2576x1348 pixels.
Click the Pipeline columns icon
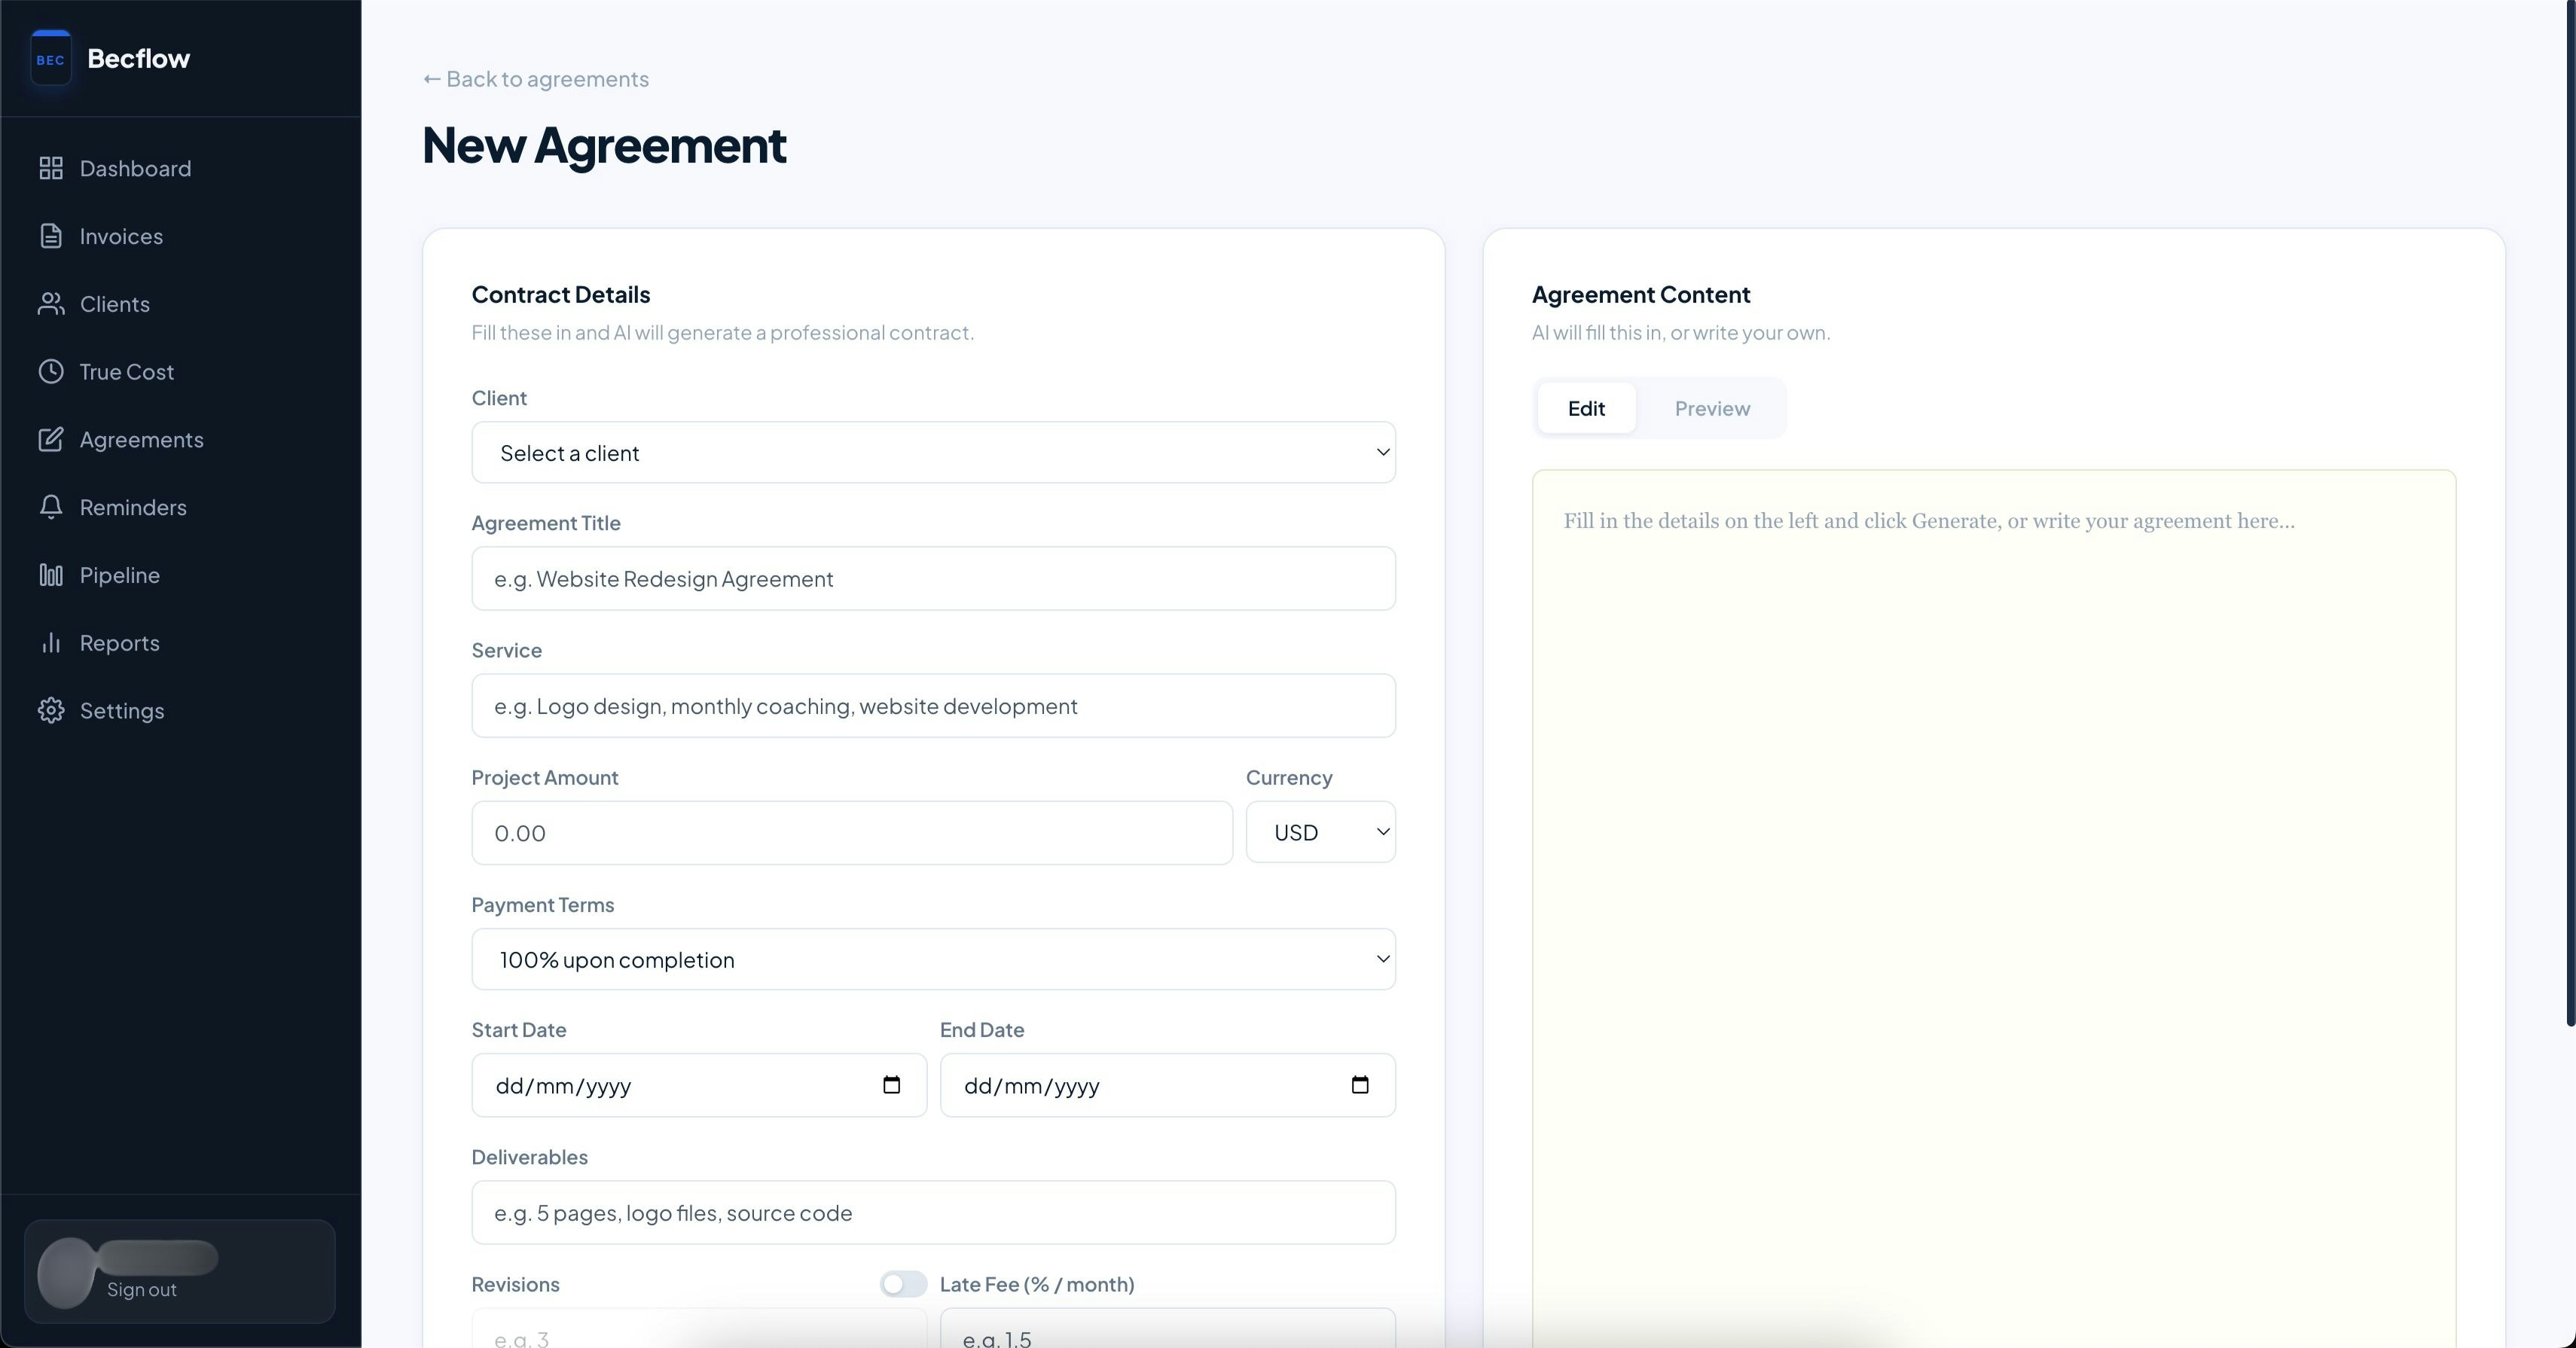51,575
